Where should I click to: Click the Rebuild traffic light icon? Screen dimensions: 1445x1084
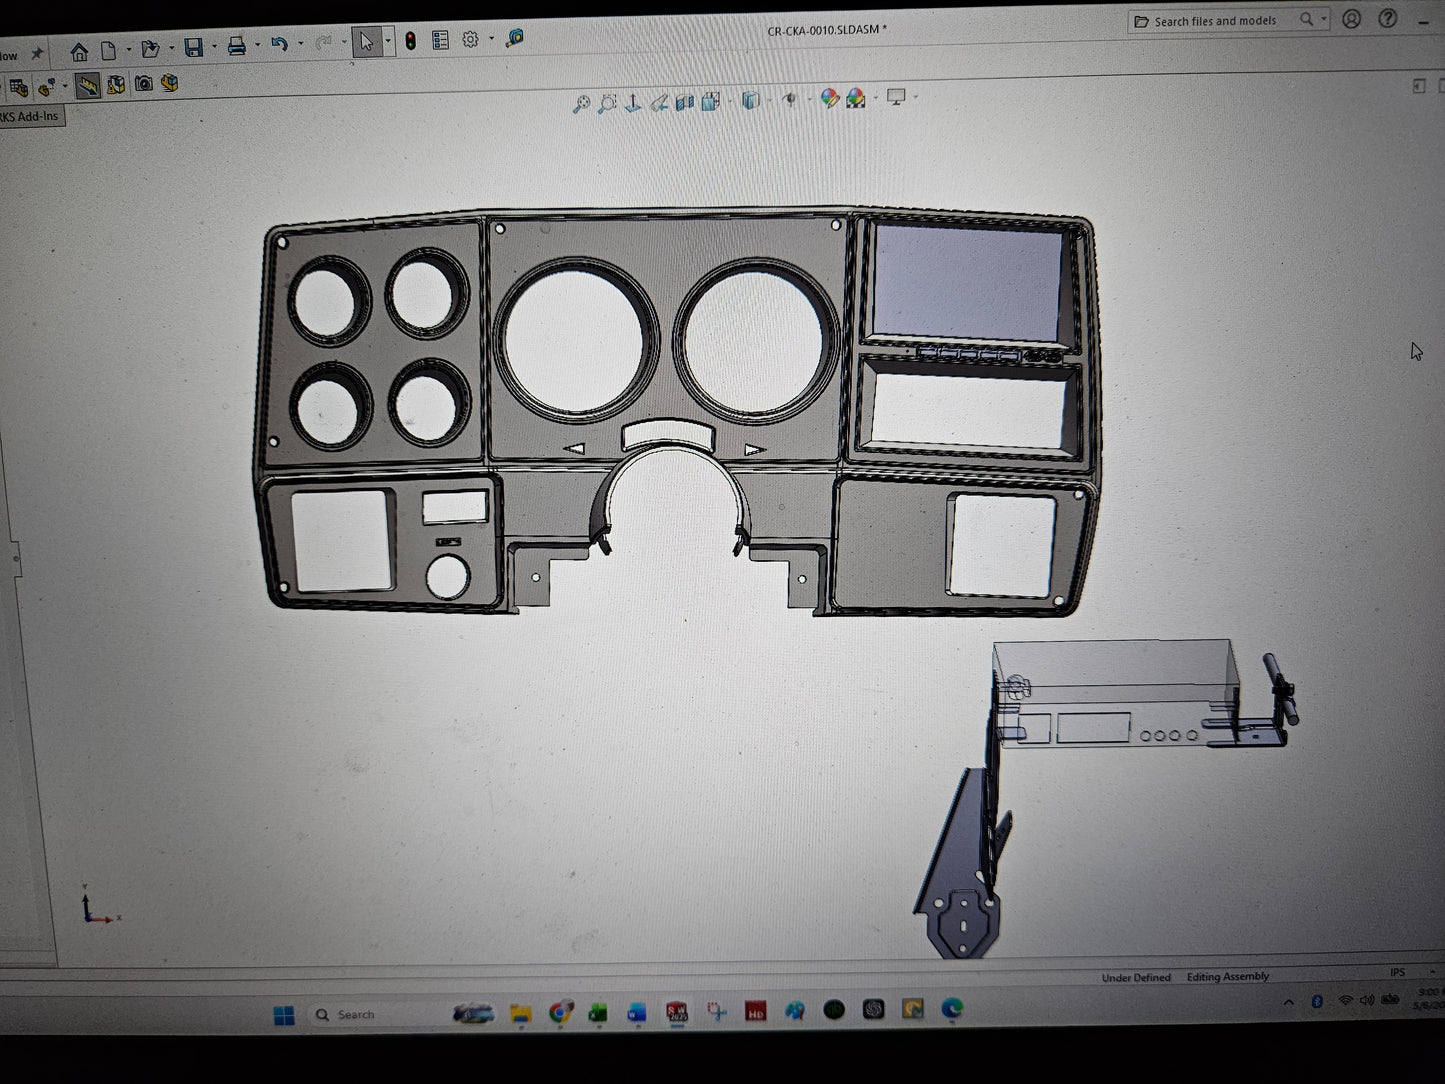(x=411, y=41)
